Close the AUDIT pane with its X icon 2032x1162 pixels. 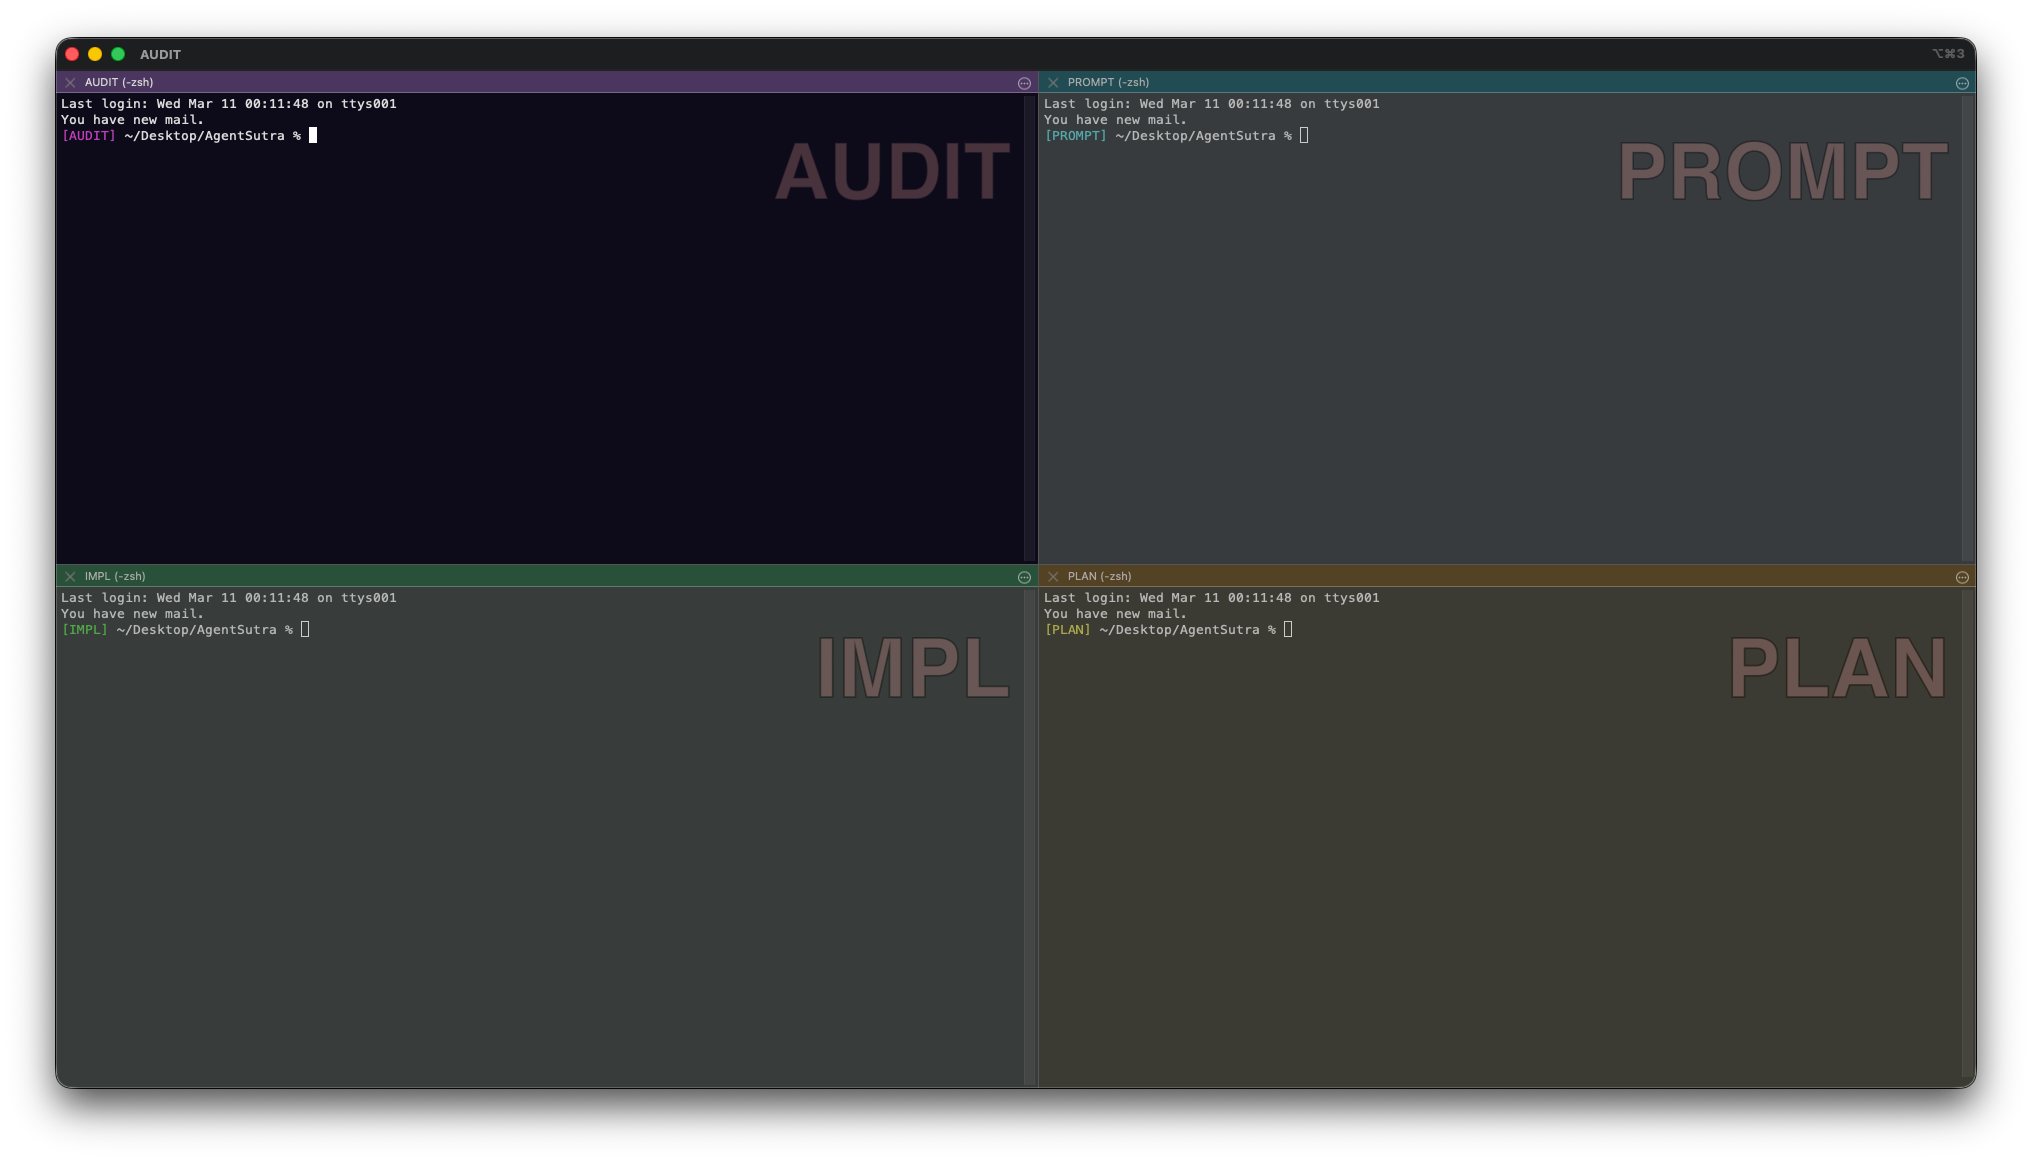click(x=70, y=82)
